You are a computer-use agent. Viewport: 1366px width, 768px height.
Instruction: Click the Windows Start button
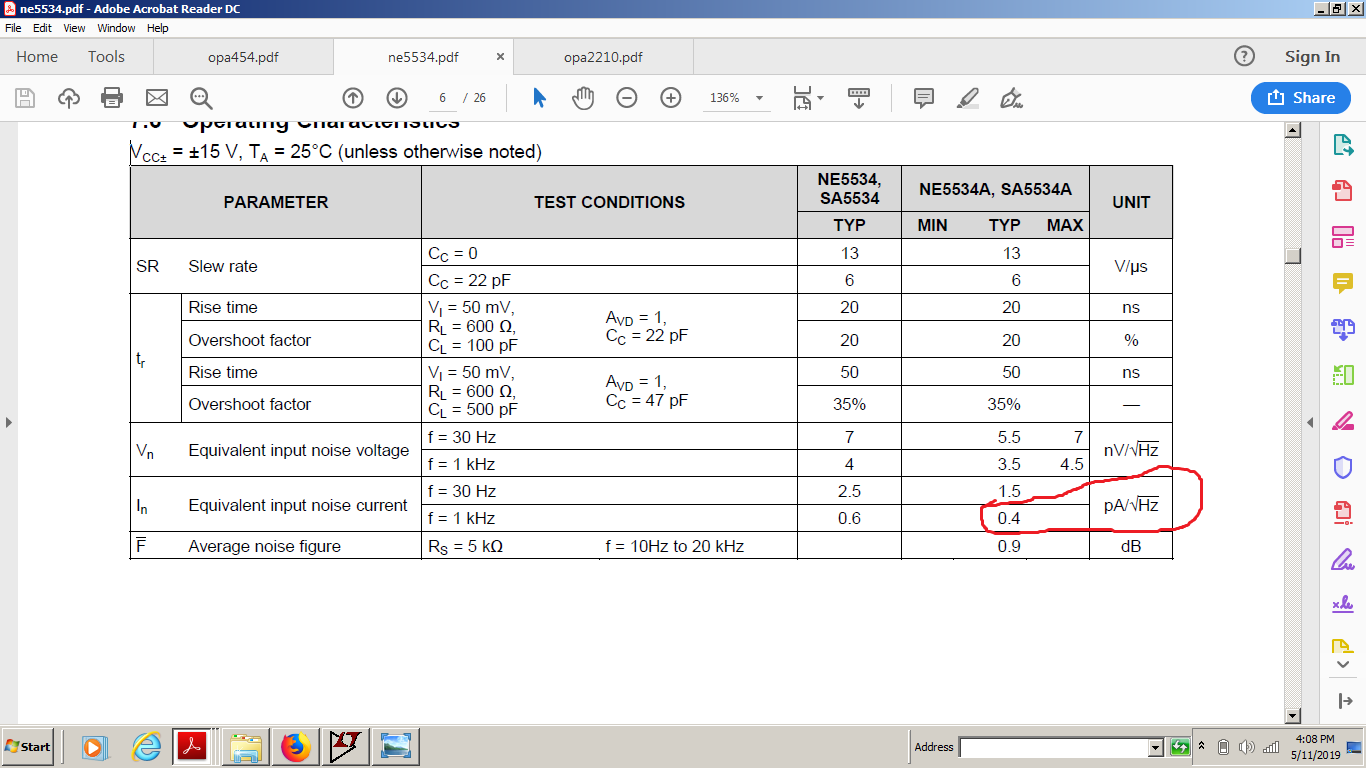28,746
